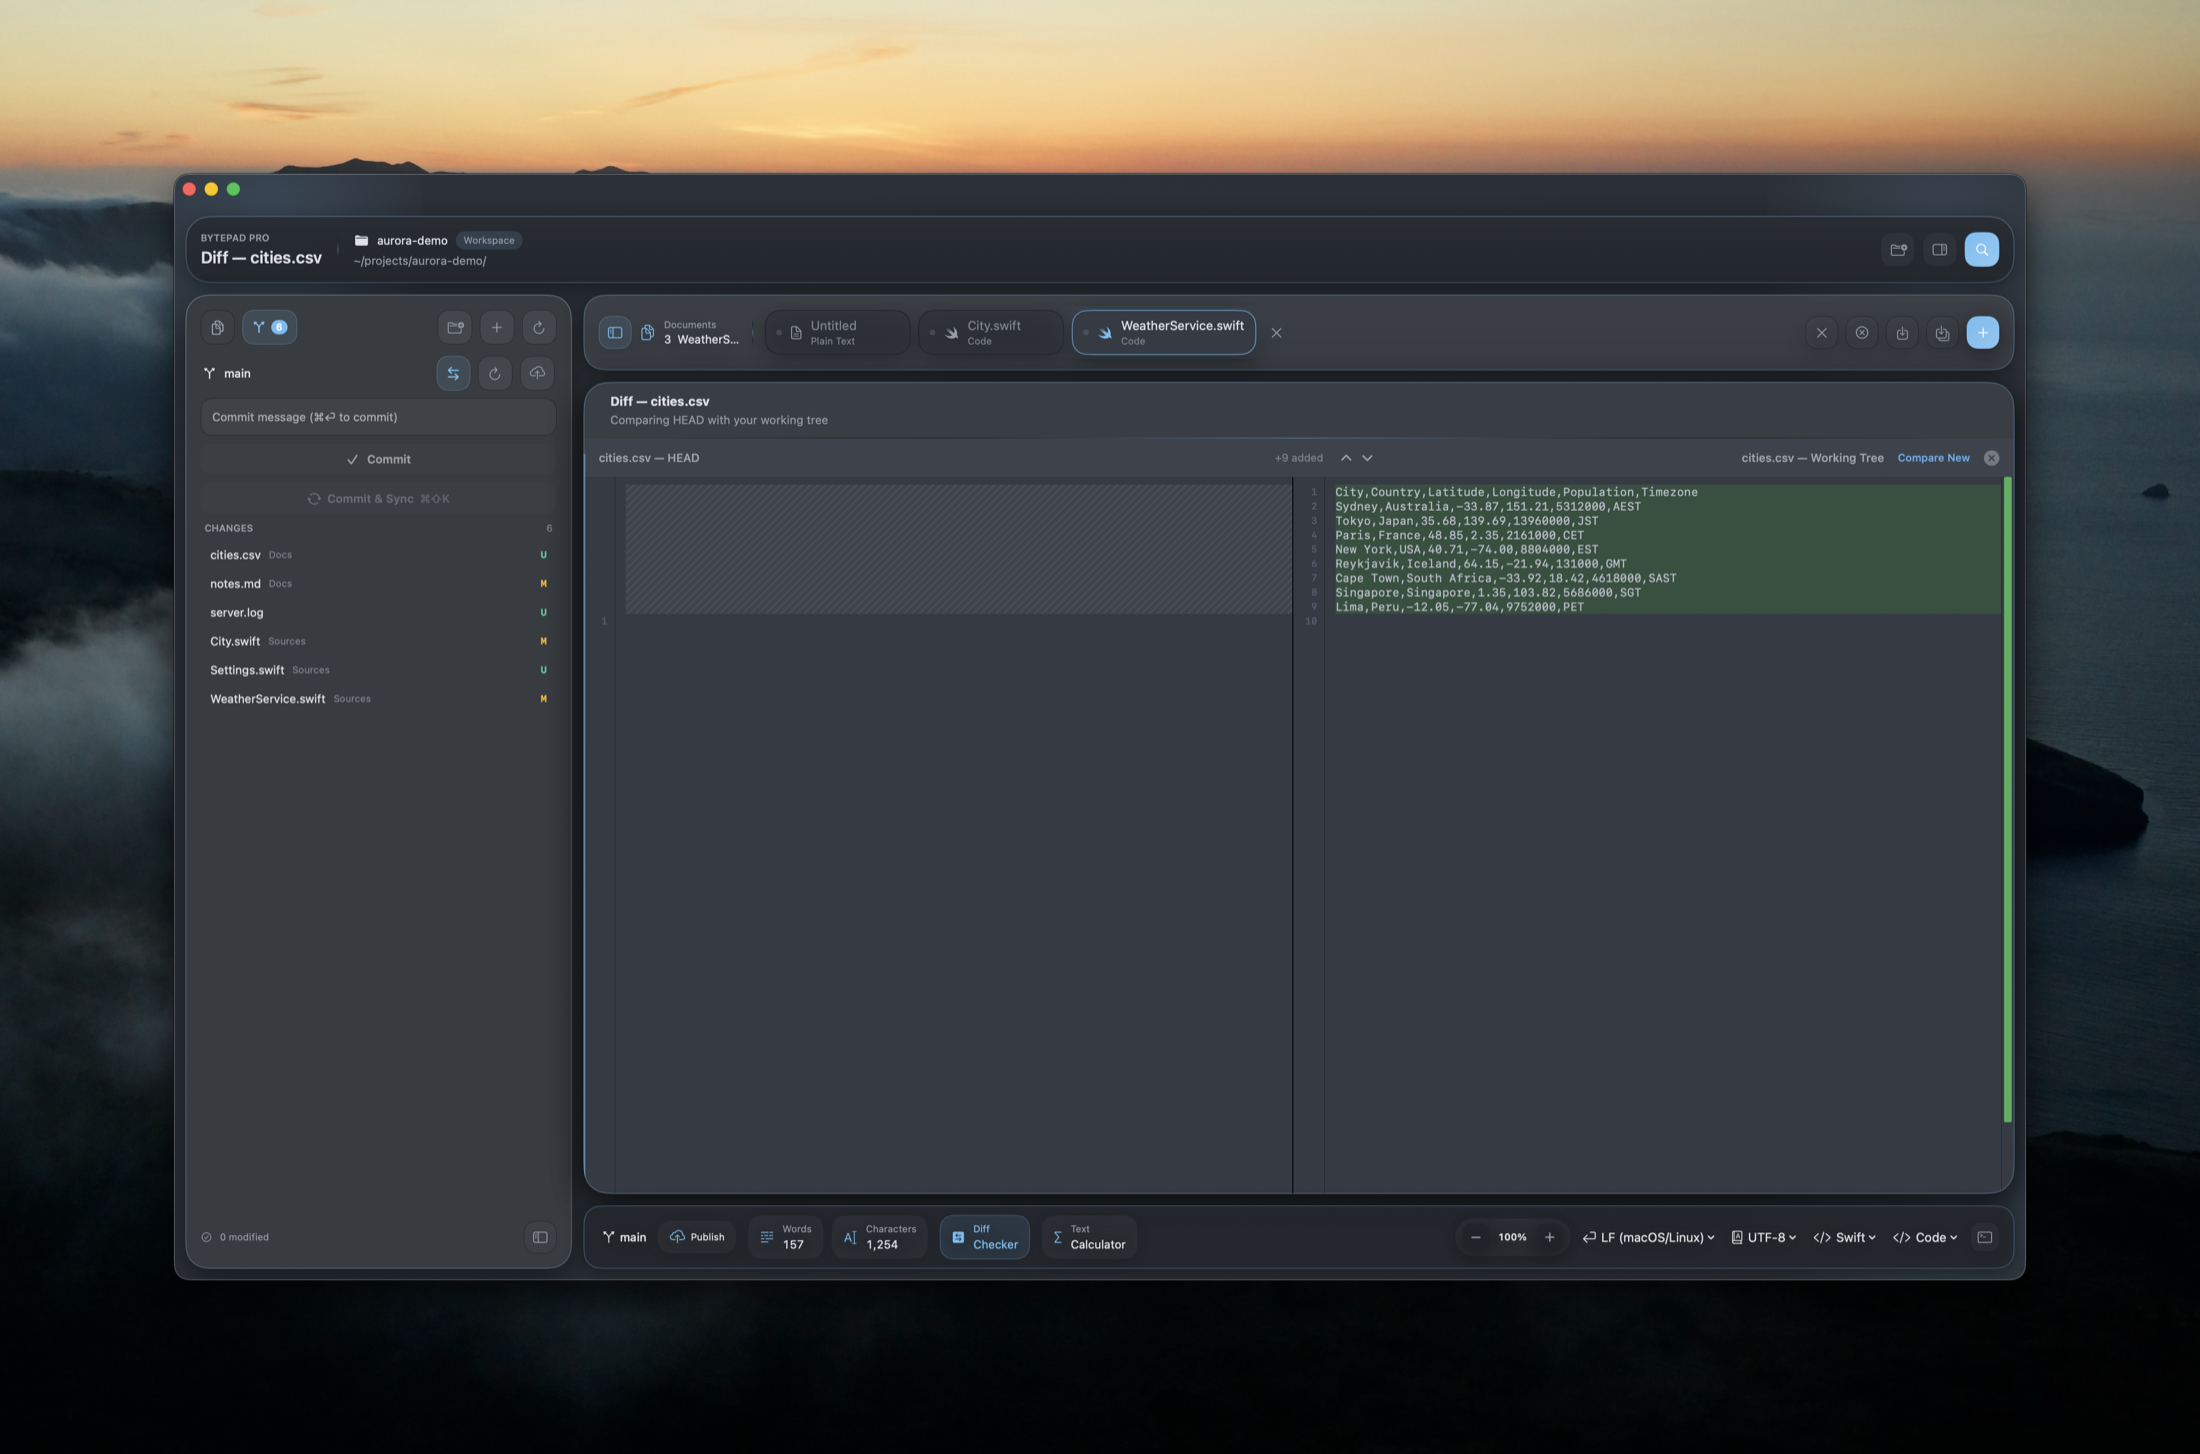The image size is (2200, 1454).
Task: Click the save all documents icon
Action: click(x=1942, y=333)
